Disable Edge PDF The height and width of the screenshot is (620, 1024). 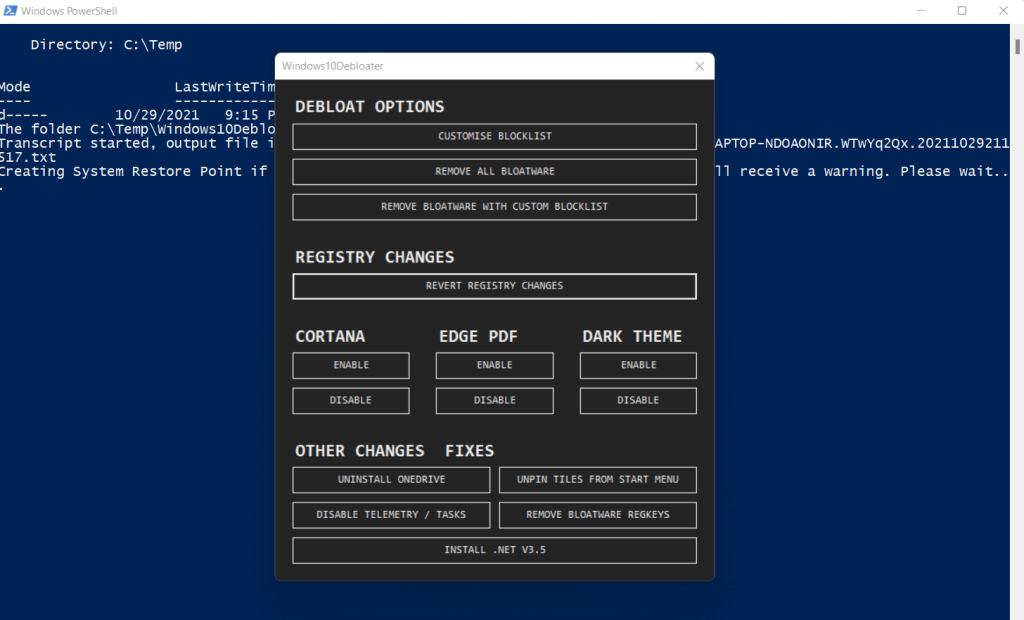(x=494, y=400)
